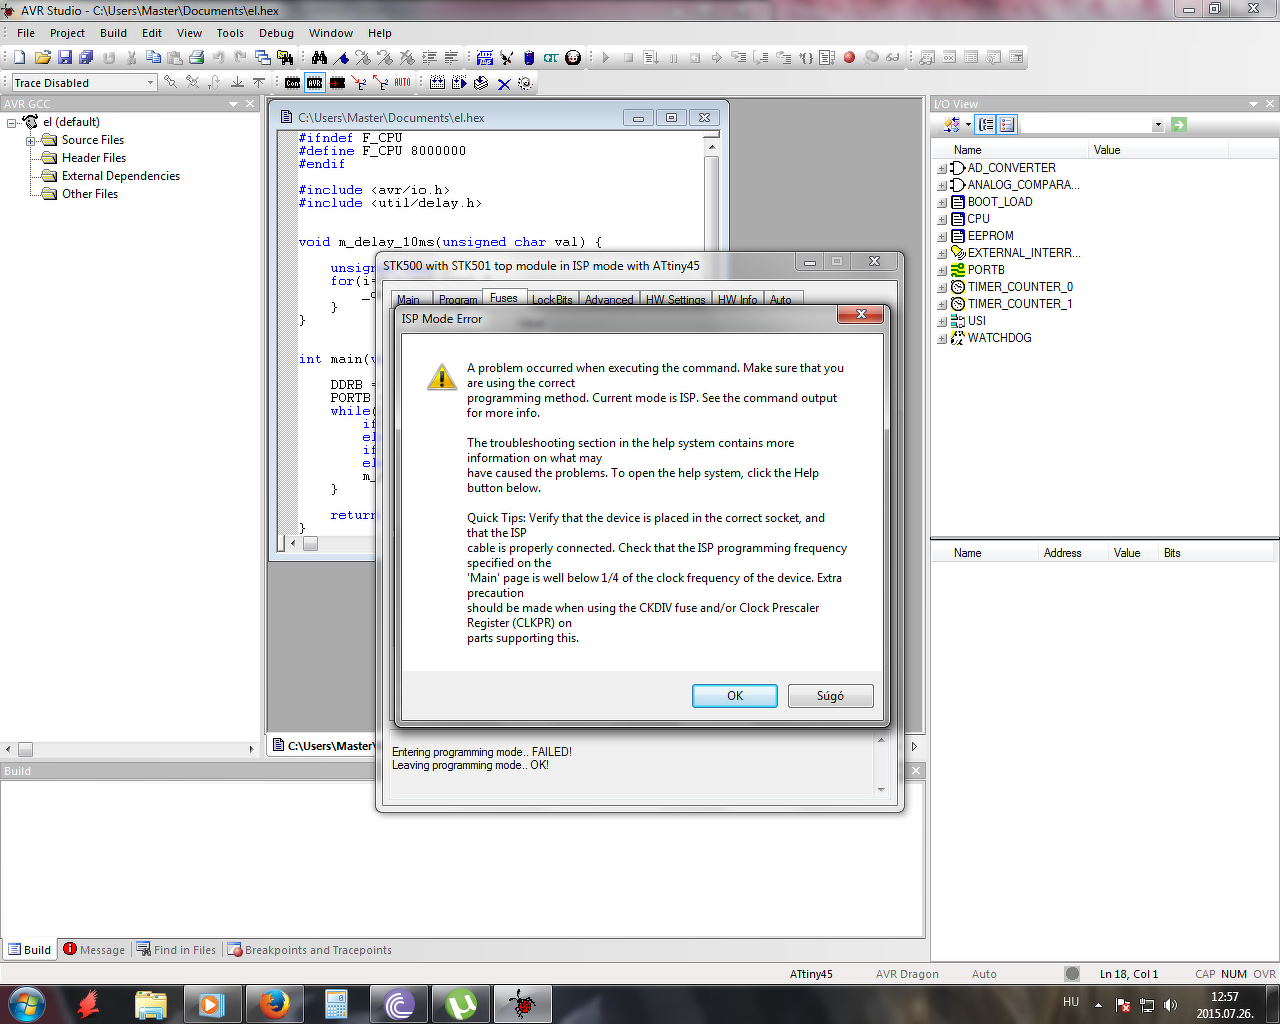Click OK in the ISP Mode Error dialog
Image resolution: width=1280 pixels, height=1024 pixels.
pyautogui.click(x=735, y=696)
